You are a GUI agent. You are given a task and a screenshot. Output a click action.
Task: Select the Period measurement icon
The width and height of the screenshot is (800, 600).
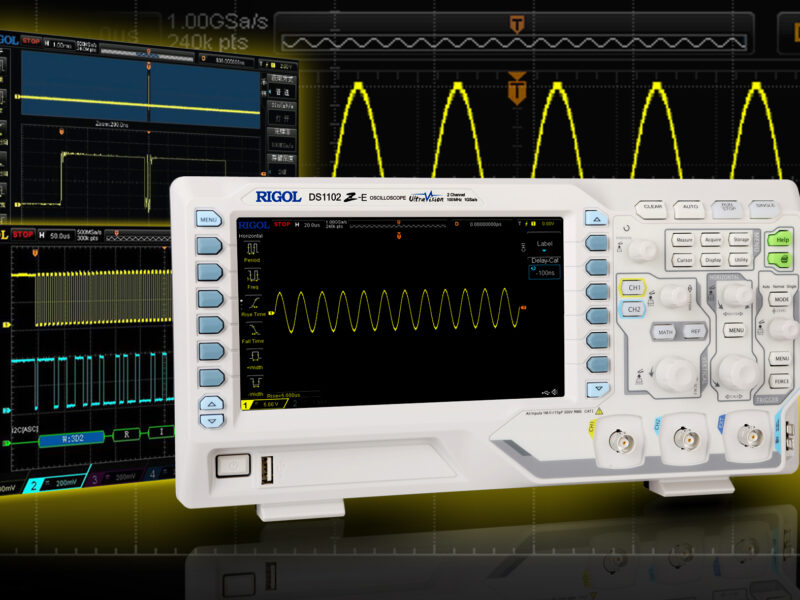pos(251,250)
